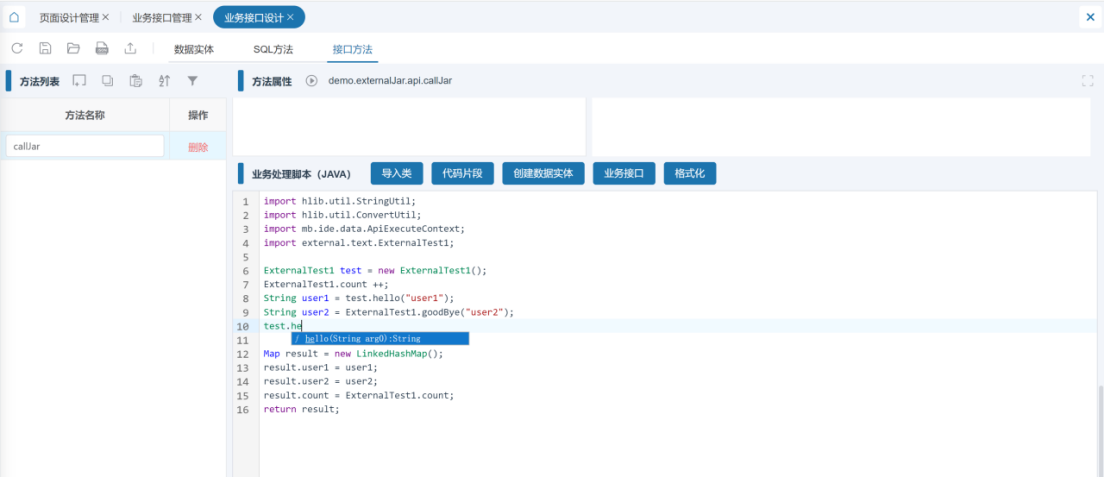Click line 7 ExternalTest1.count ++
Screen dimensions: 1104x478
[x=326, y=284]
